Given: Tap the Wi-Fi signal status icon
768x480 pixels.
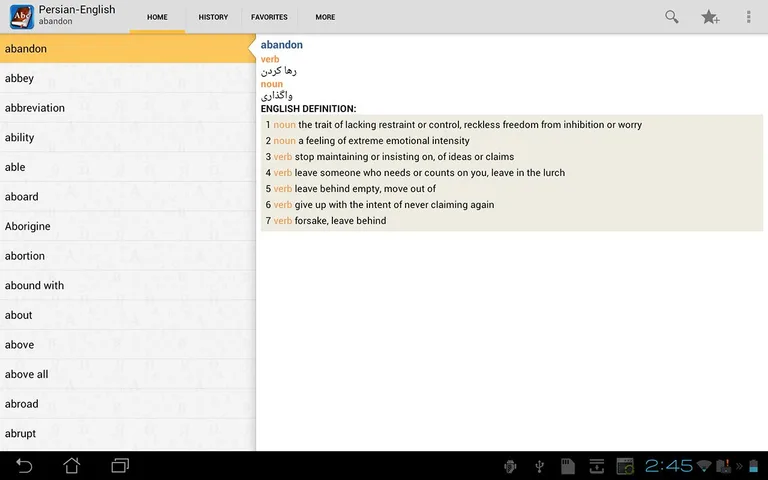Looking at the screenshot, I should [704, 466].
